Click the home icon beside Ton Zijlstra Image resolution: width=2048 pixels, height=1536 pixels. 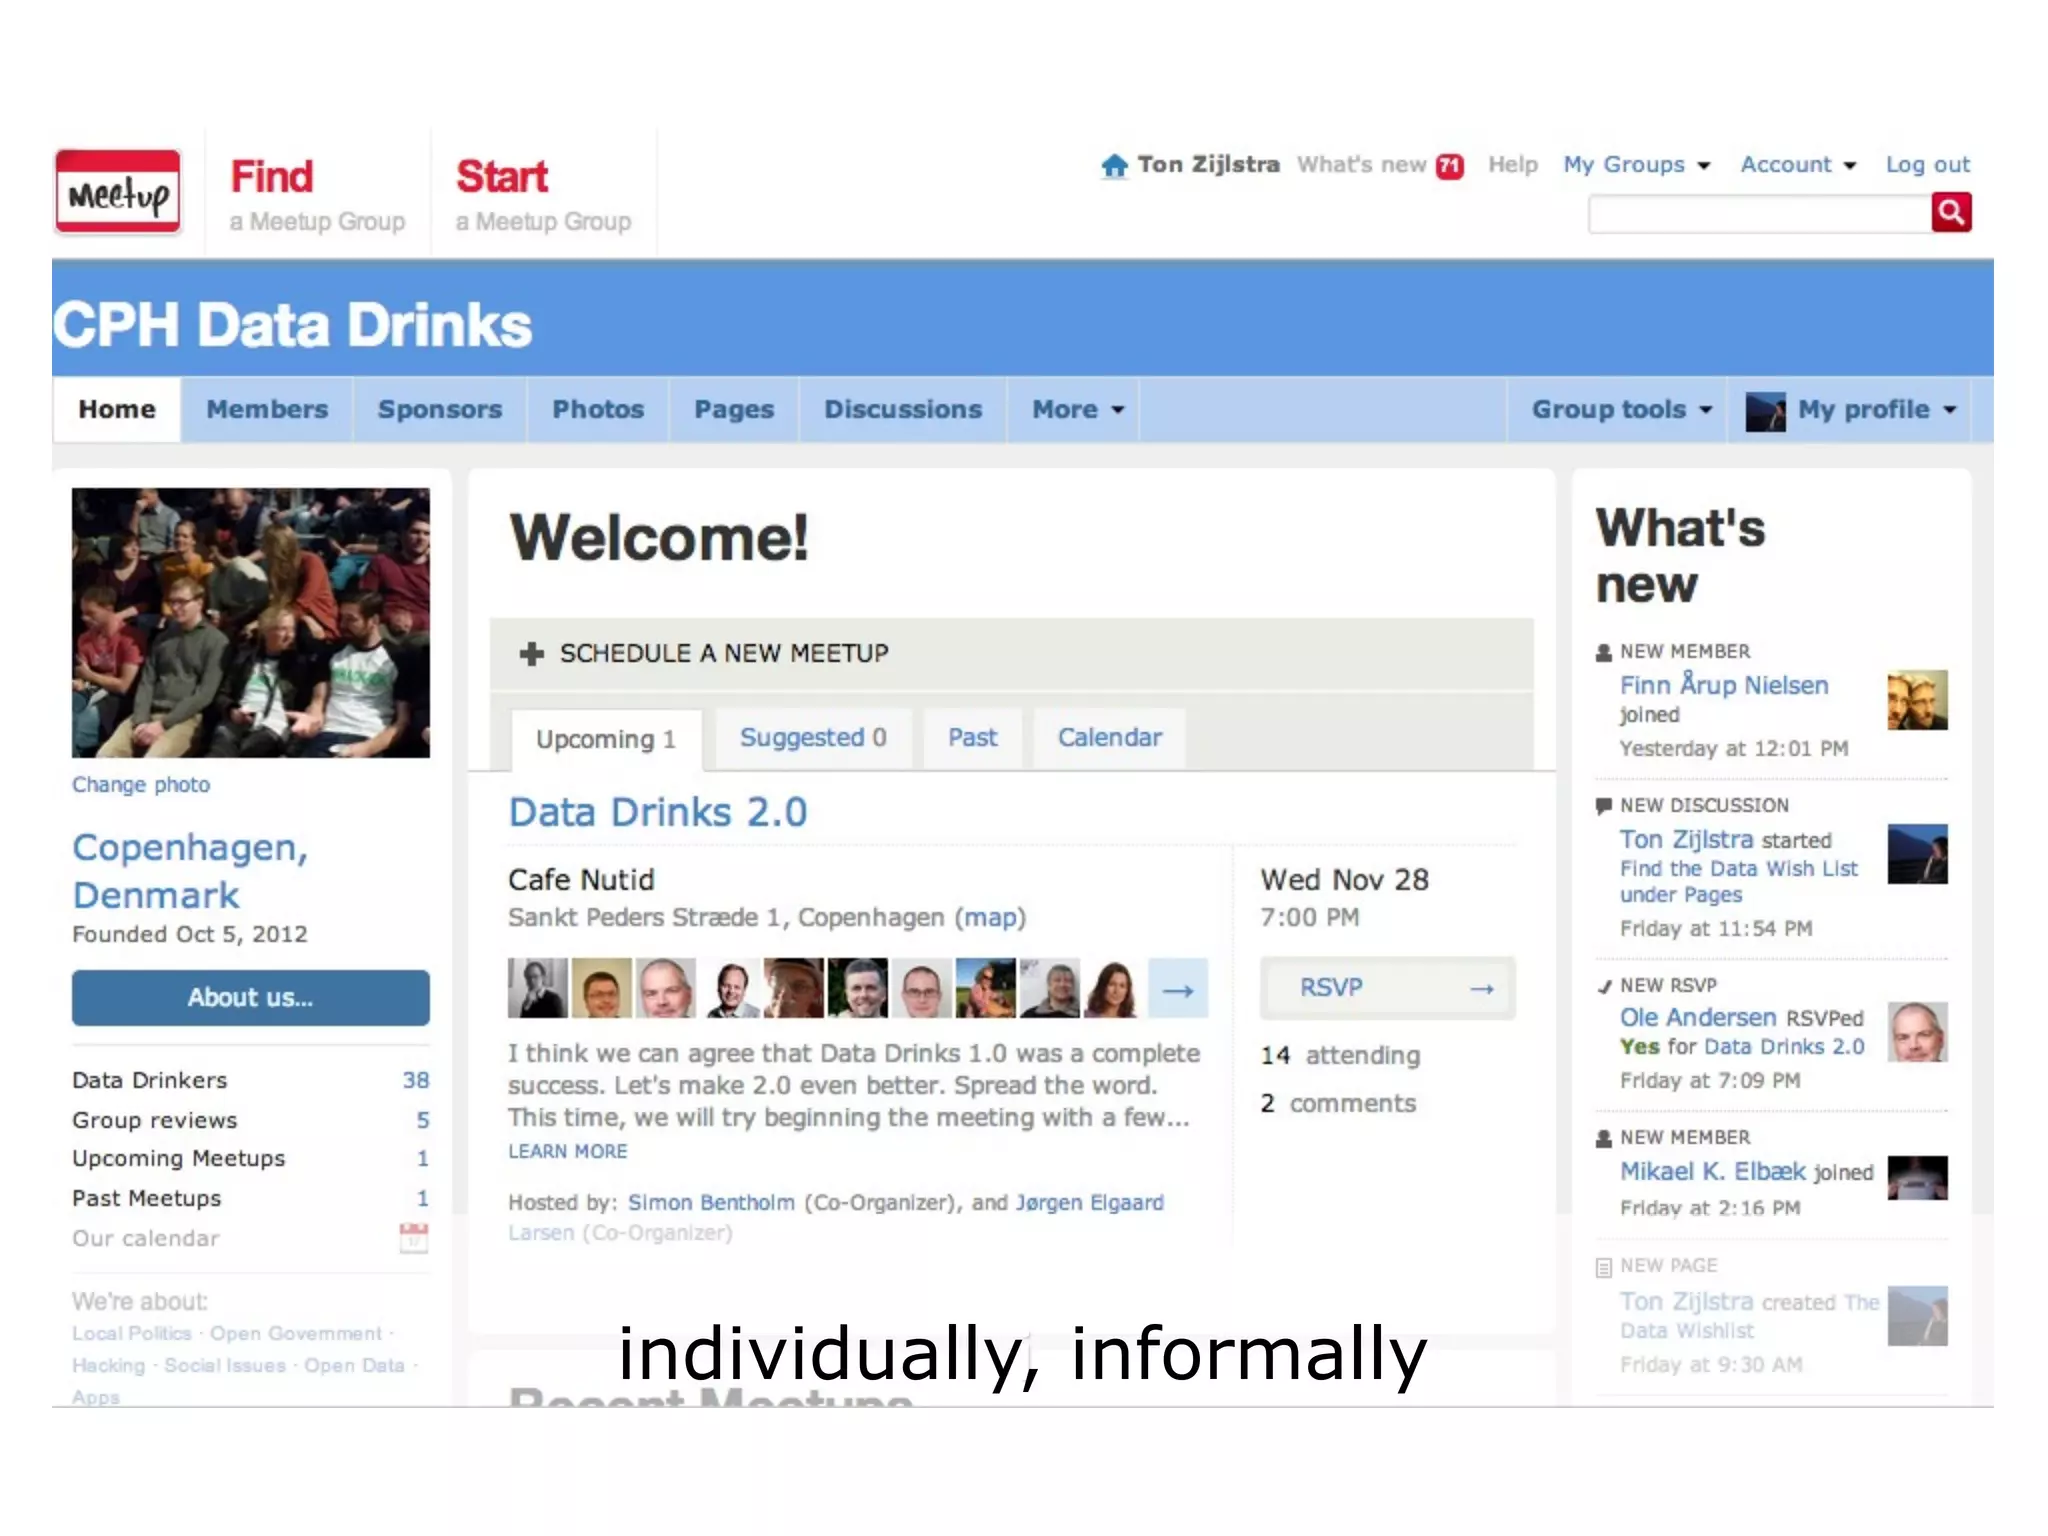(x=1114, y=165)
